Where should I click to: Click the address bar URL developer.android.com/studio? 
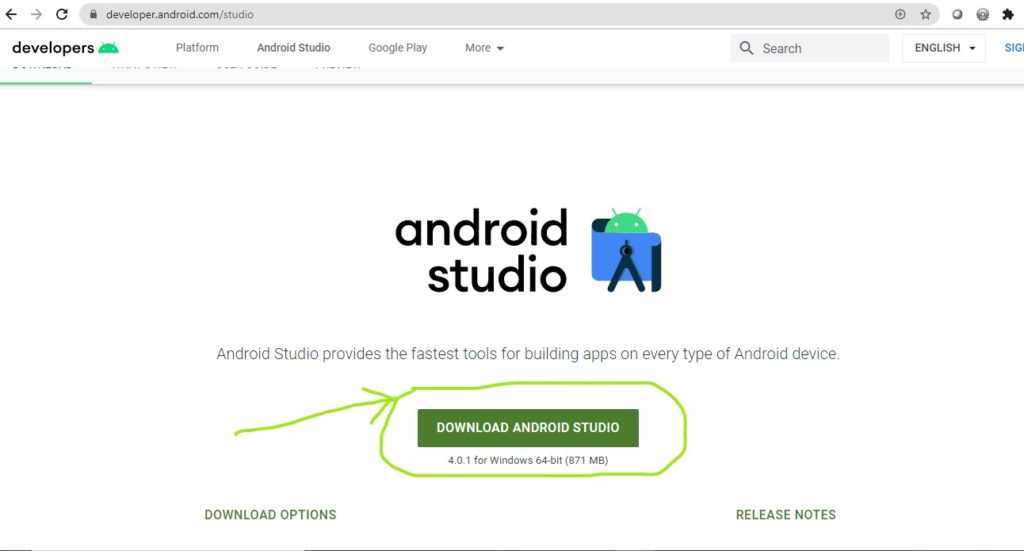(x=180, y=14)
